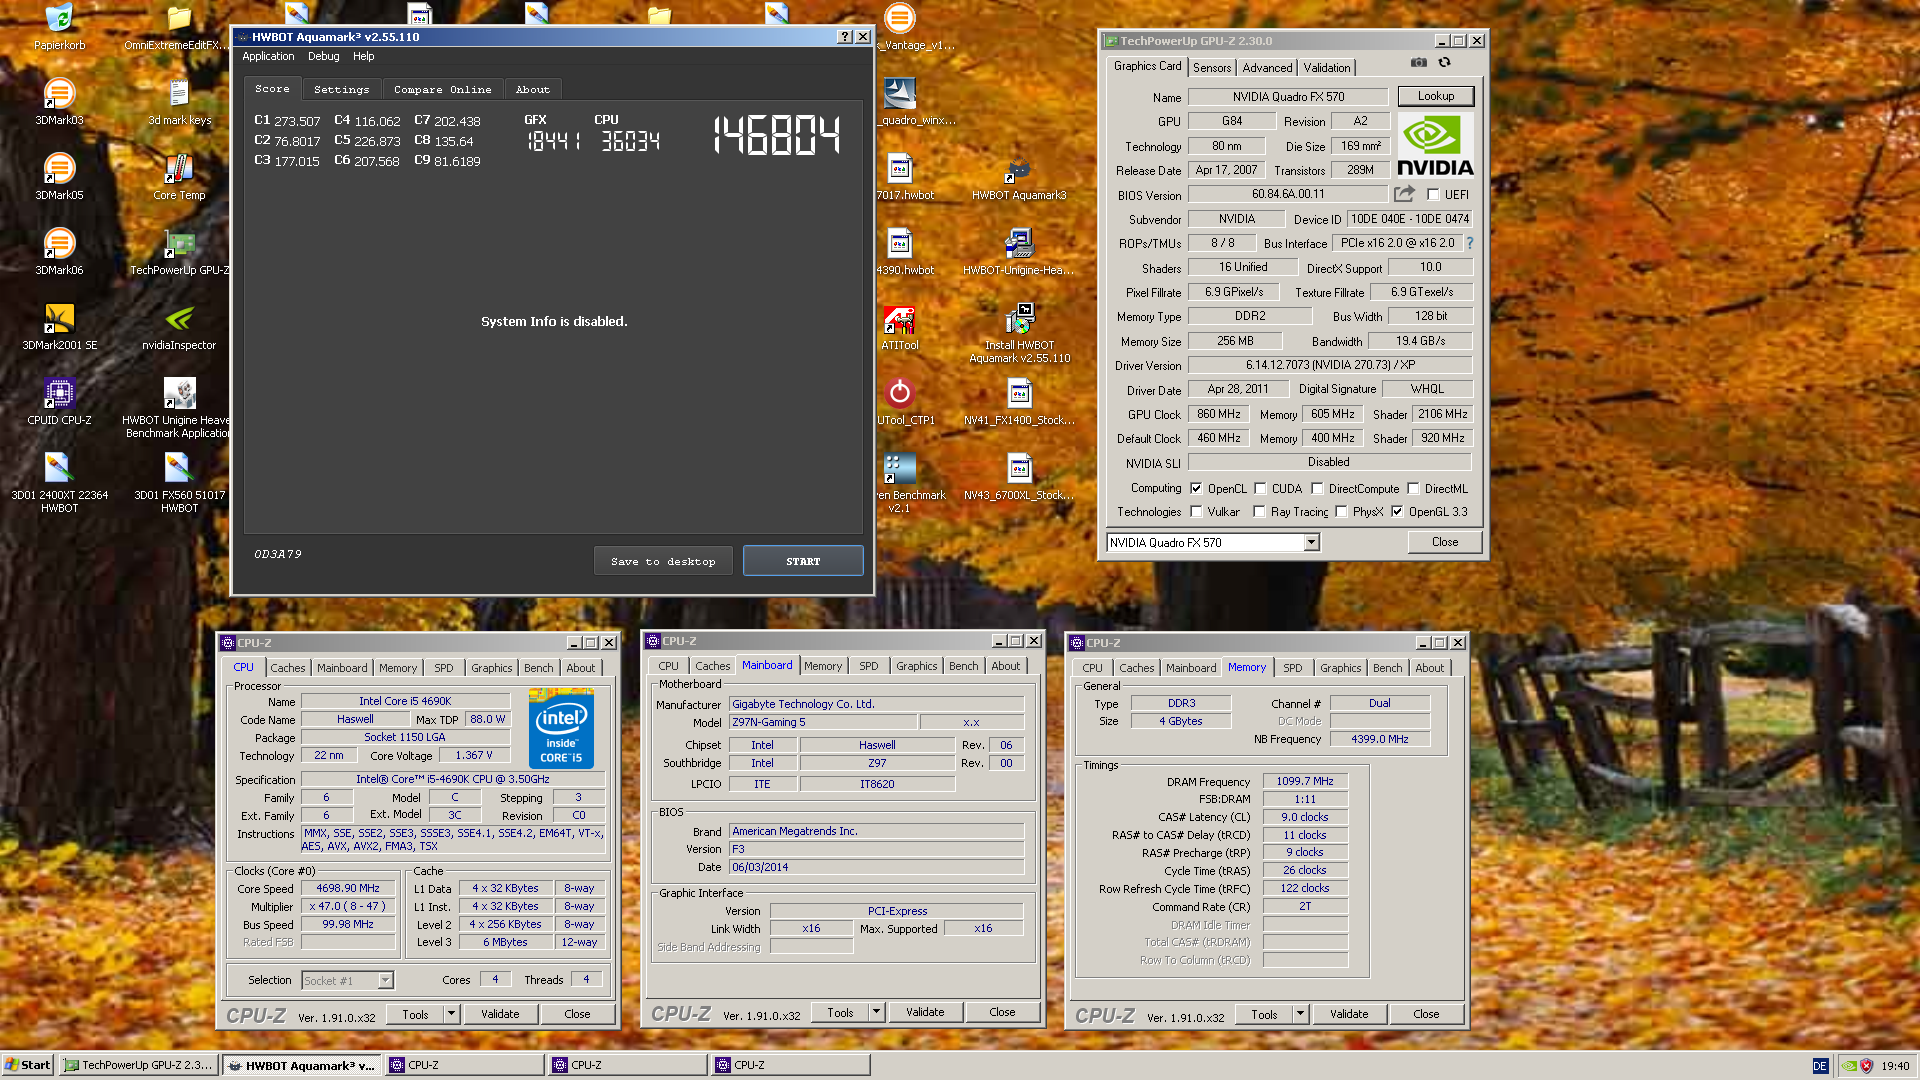Launch Core Temp desktop shortcut

click(x=179, y=176)
